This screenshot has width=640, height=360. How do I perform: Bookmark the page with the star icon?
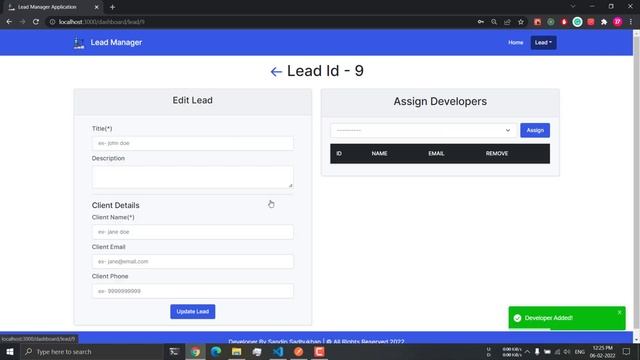tap(521, 22)
